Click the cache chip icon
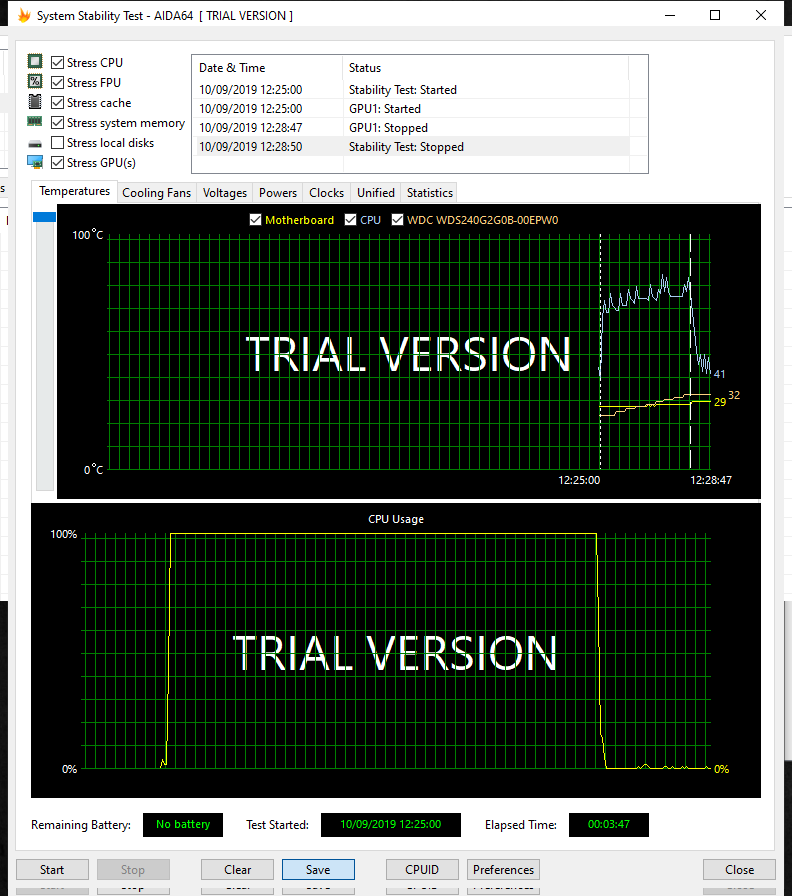This screenshot has height=896, width=792. click(x=35, y=102)
